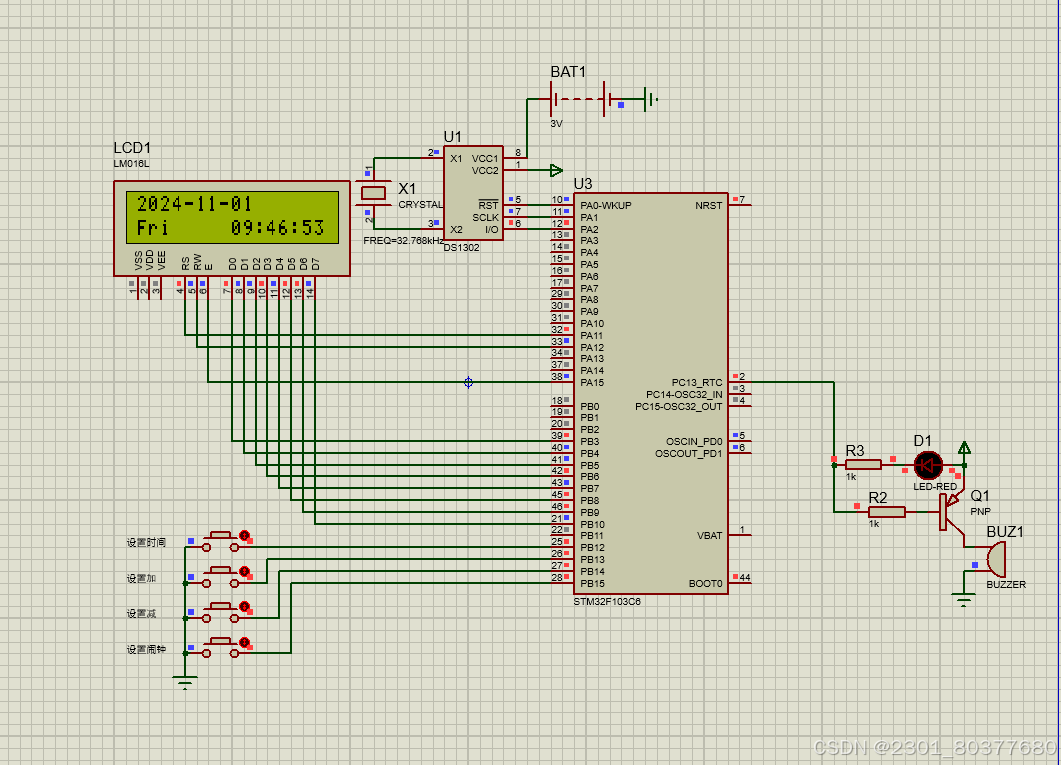The width and height of the screenshot is (1061, 765).
Task: Click the 设置加 label text
Action: point(141,578)
